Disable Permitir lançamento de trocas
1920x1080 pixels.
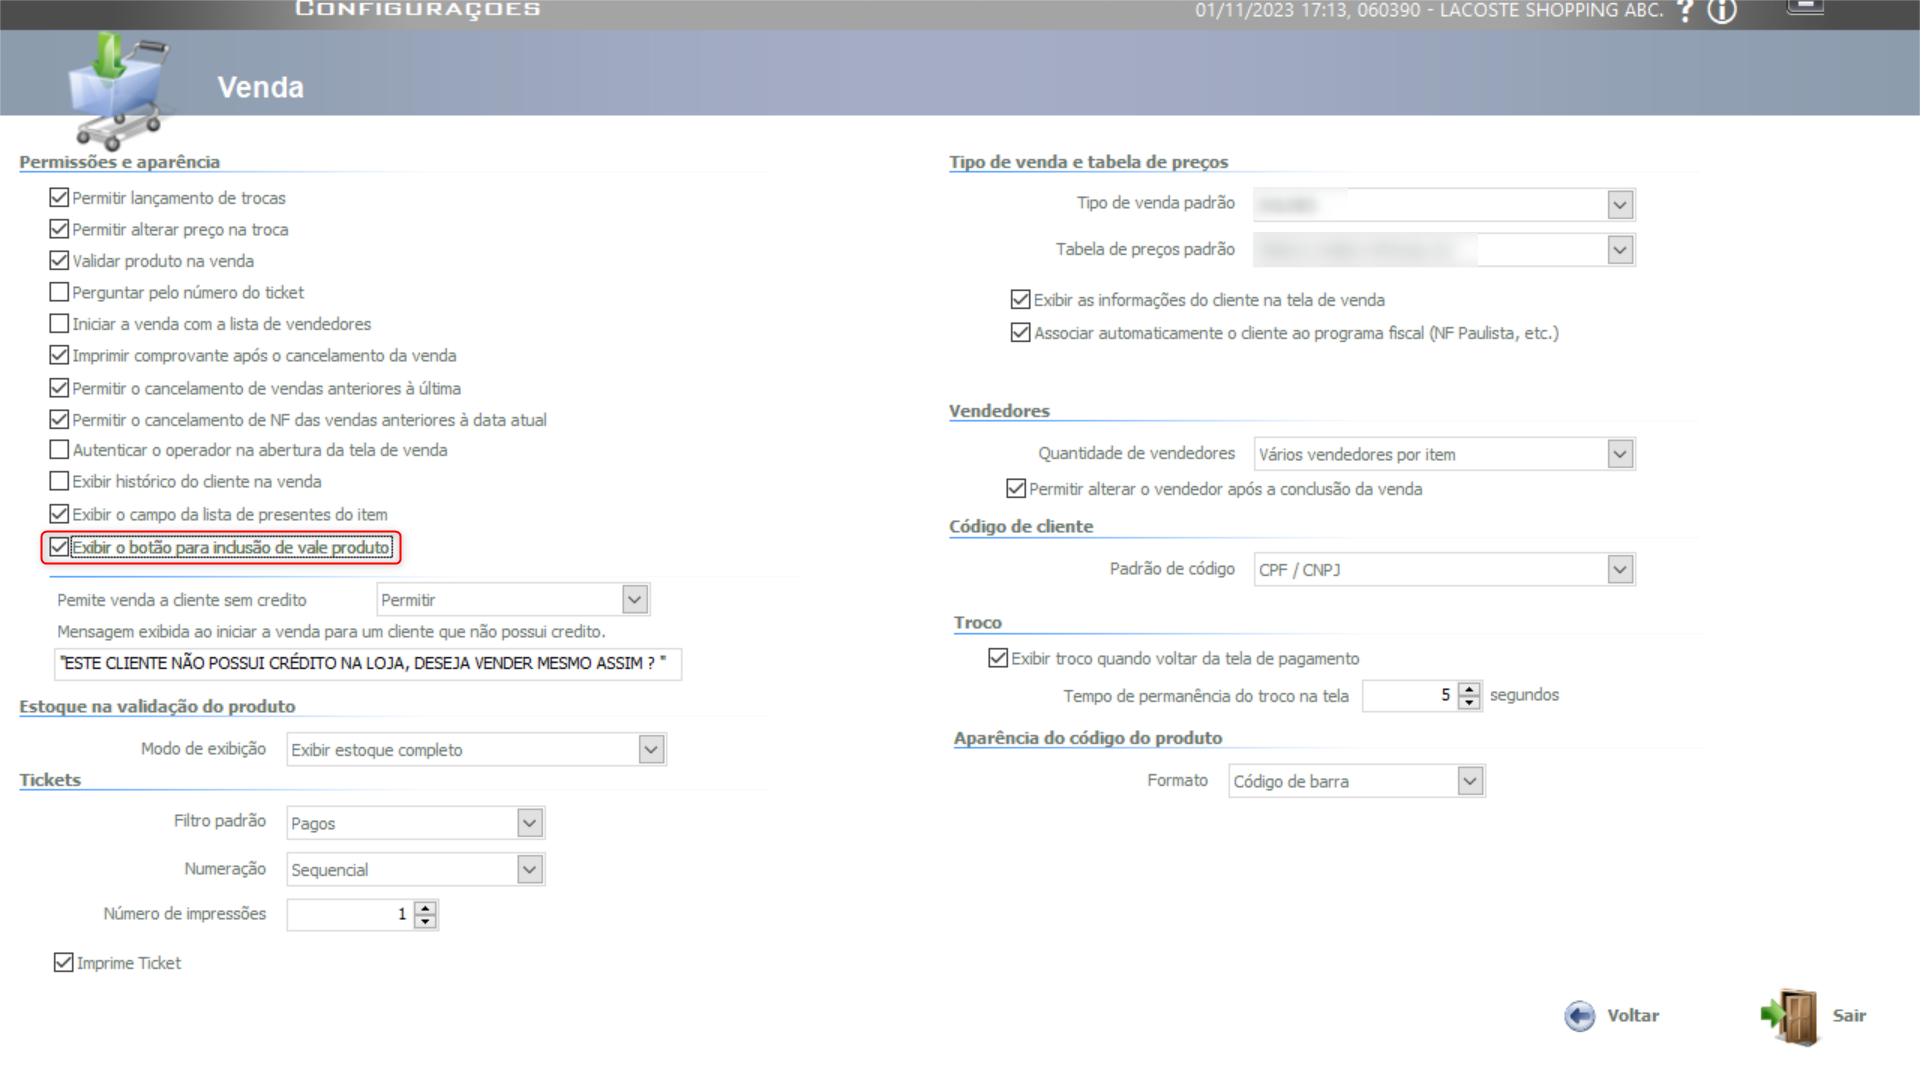tap(59, 198)
